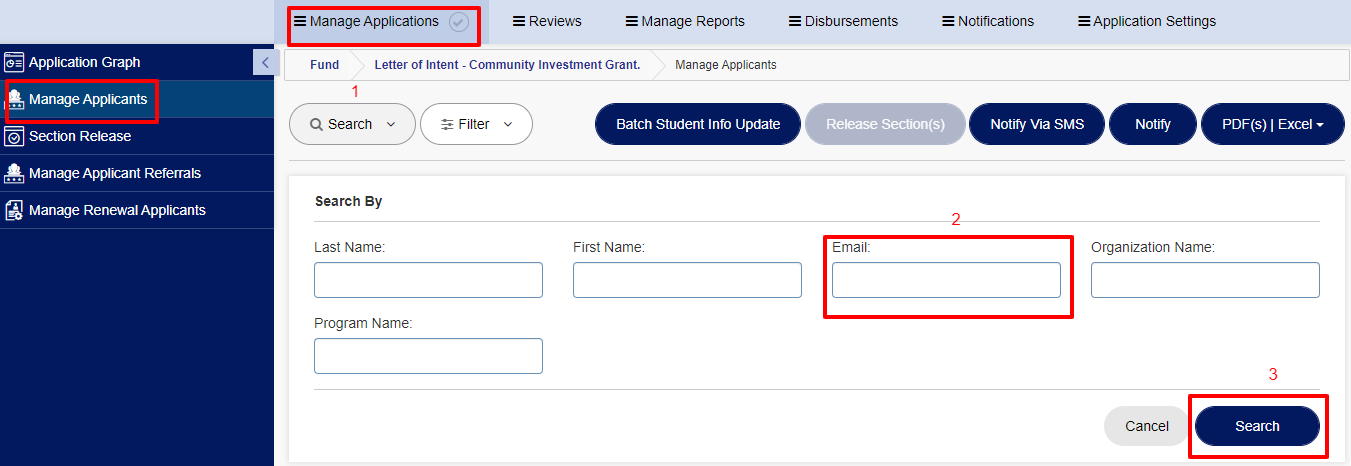
Task: Open the PDF(s) | Excel export dropdown
Action: [x=1272, y=124]
